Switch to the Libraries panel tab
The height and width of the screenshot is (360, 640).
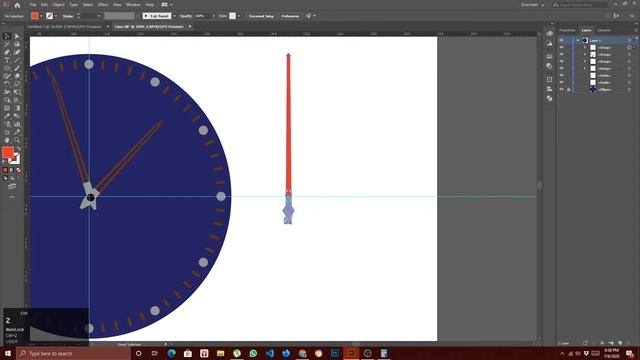(x=604, y=30)
